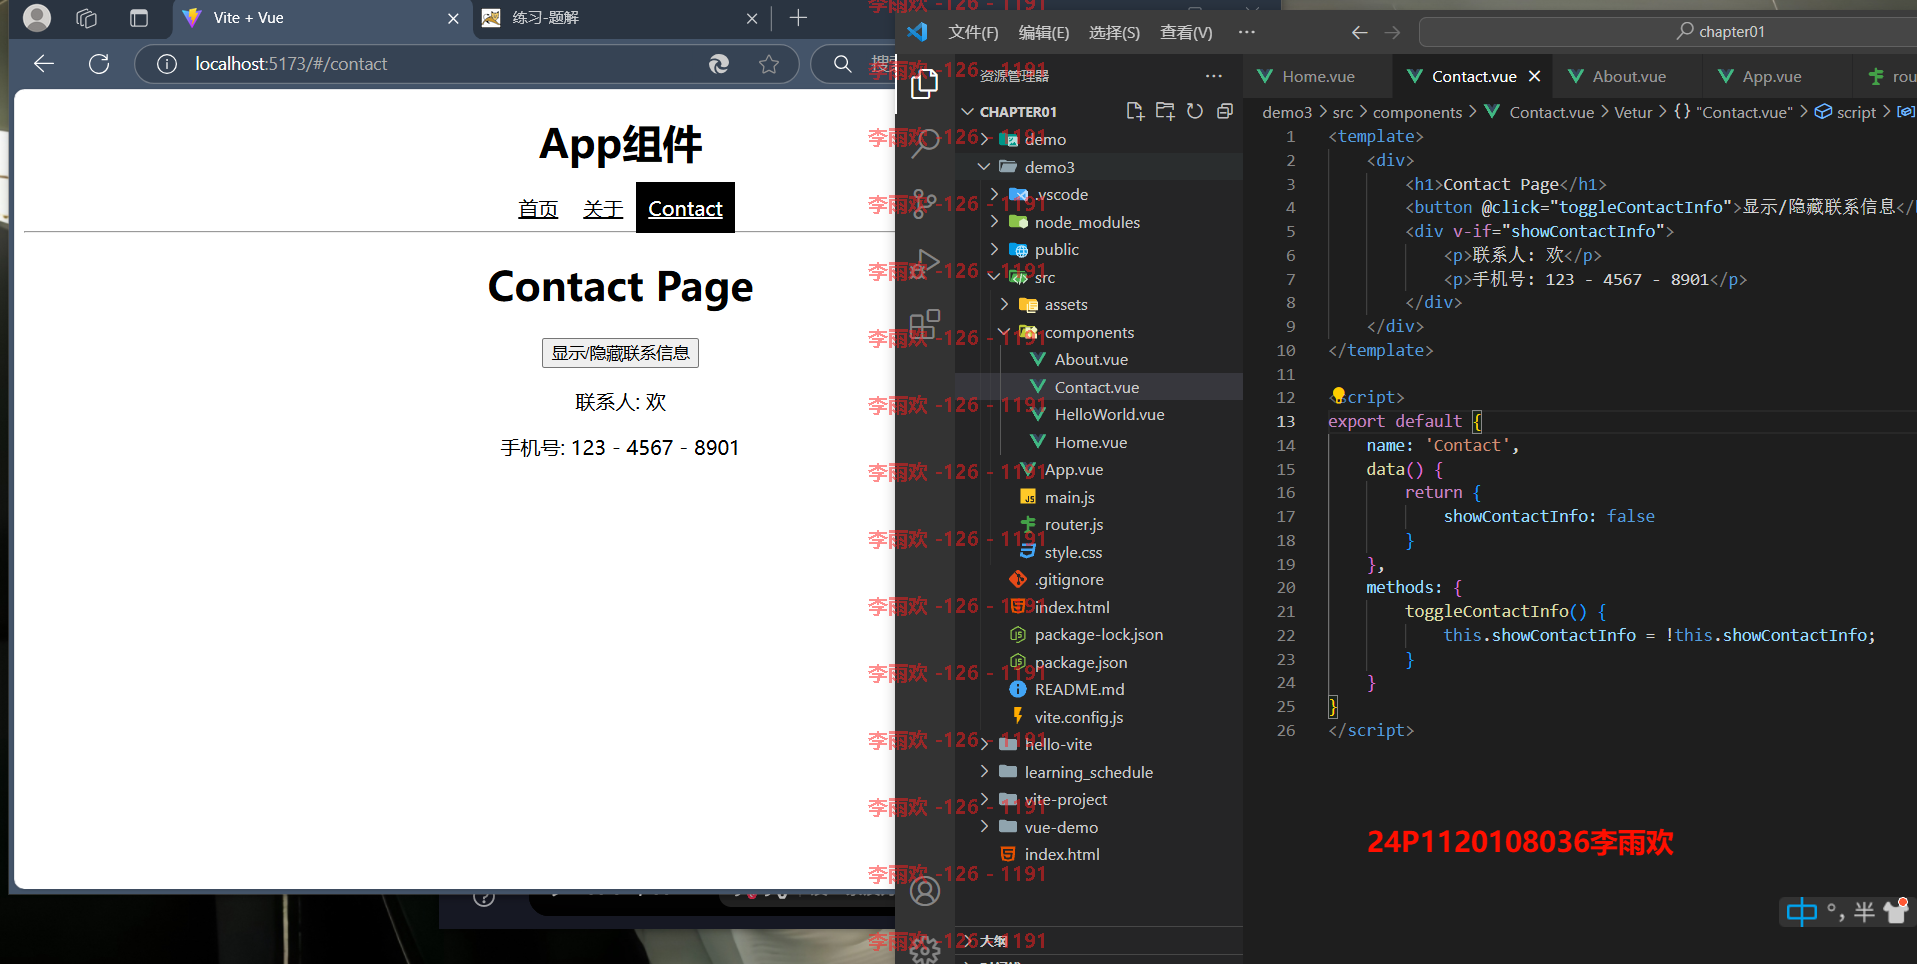Reload the localhost page in browser
This screenshot has height=964, width=1917.
coord(99,64)
